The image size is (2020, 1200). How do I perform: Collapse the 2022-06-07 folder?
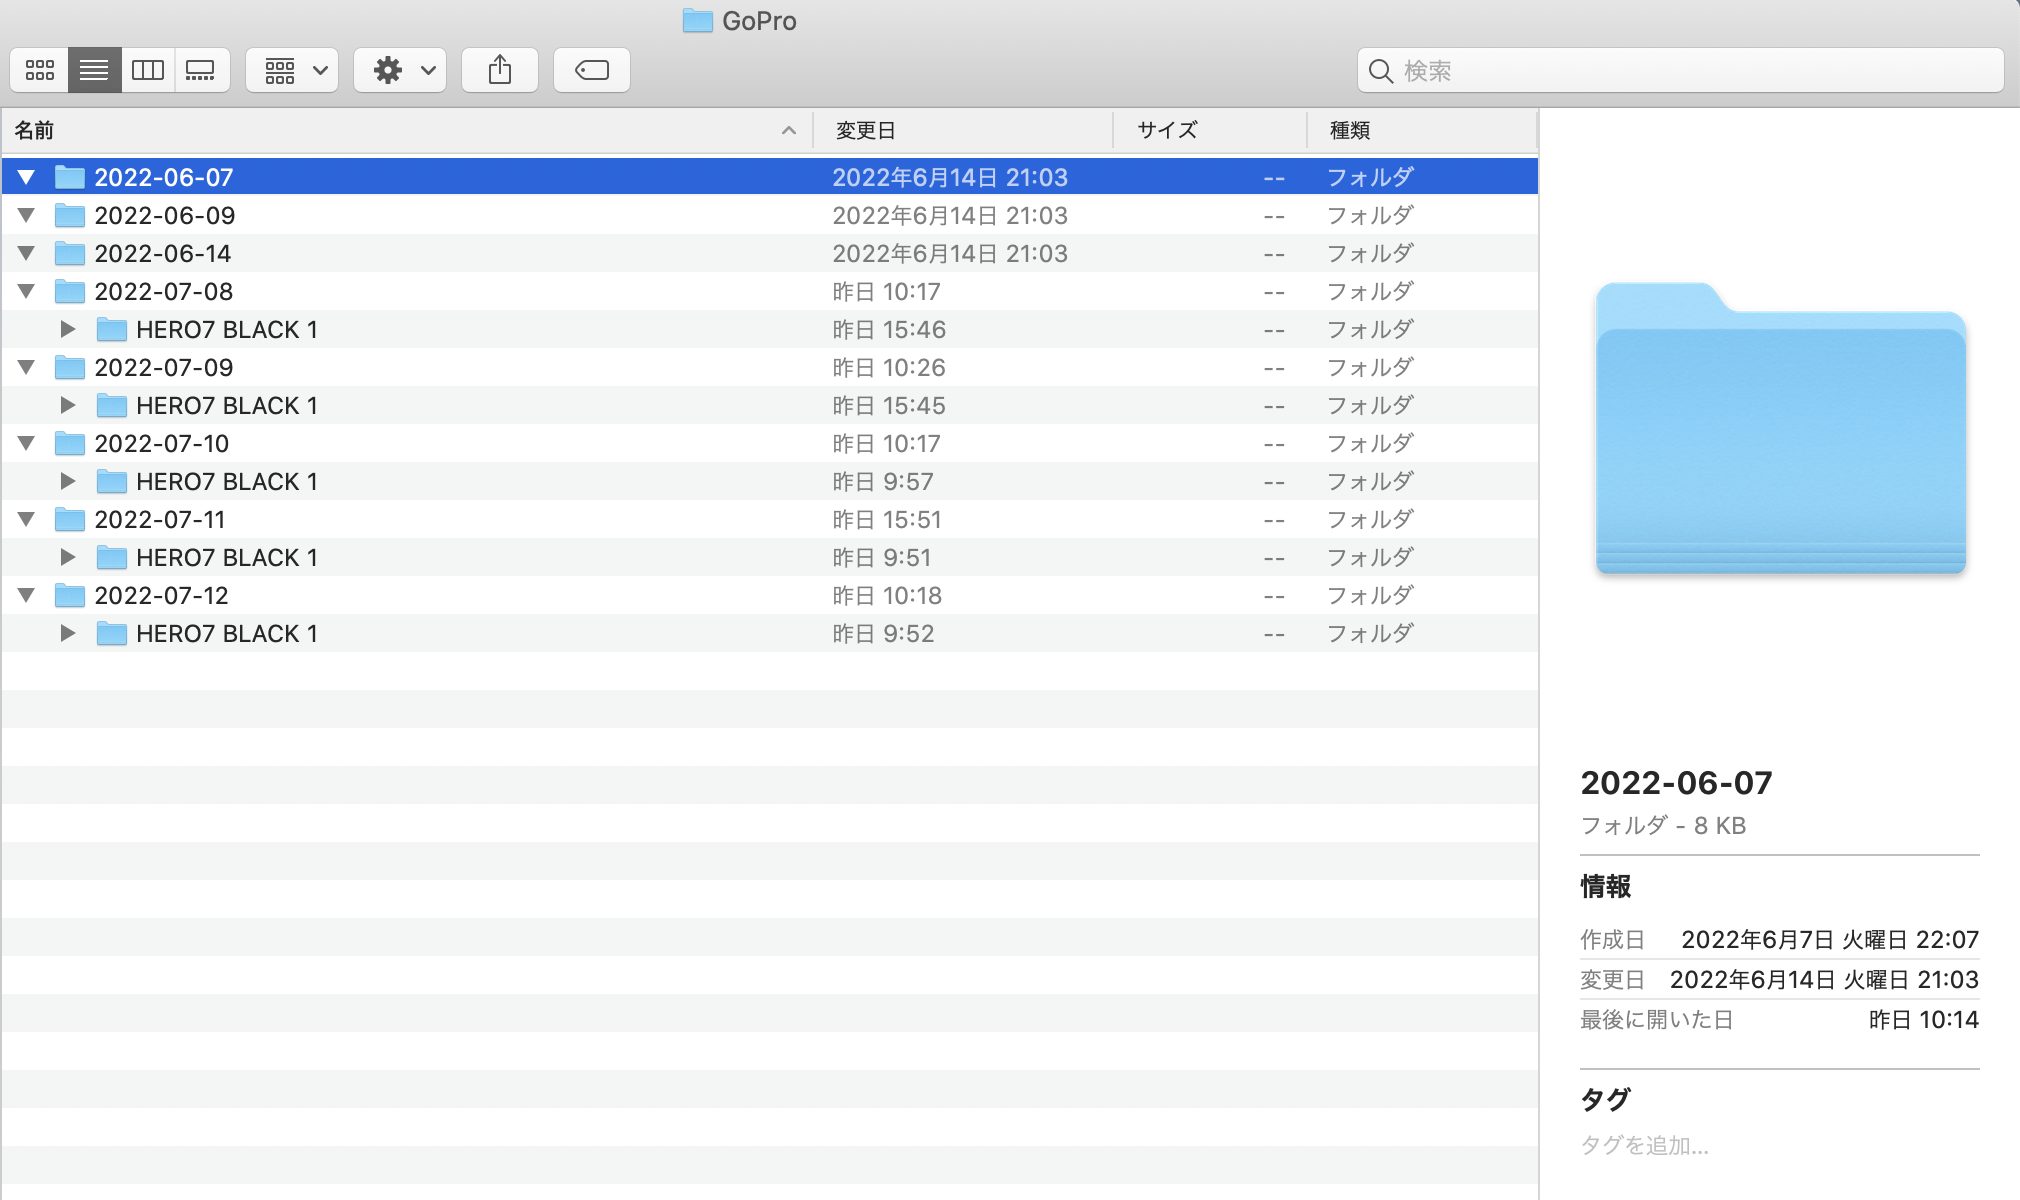point(27,177)
